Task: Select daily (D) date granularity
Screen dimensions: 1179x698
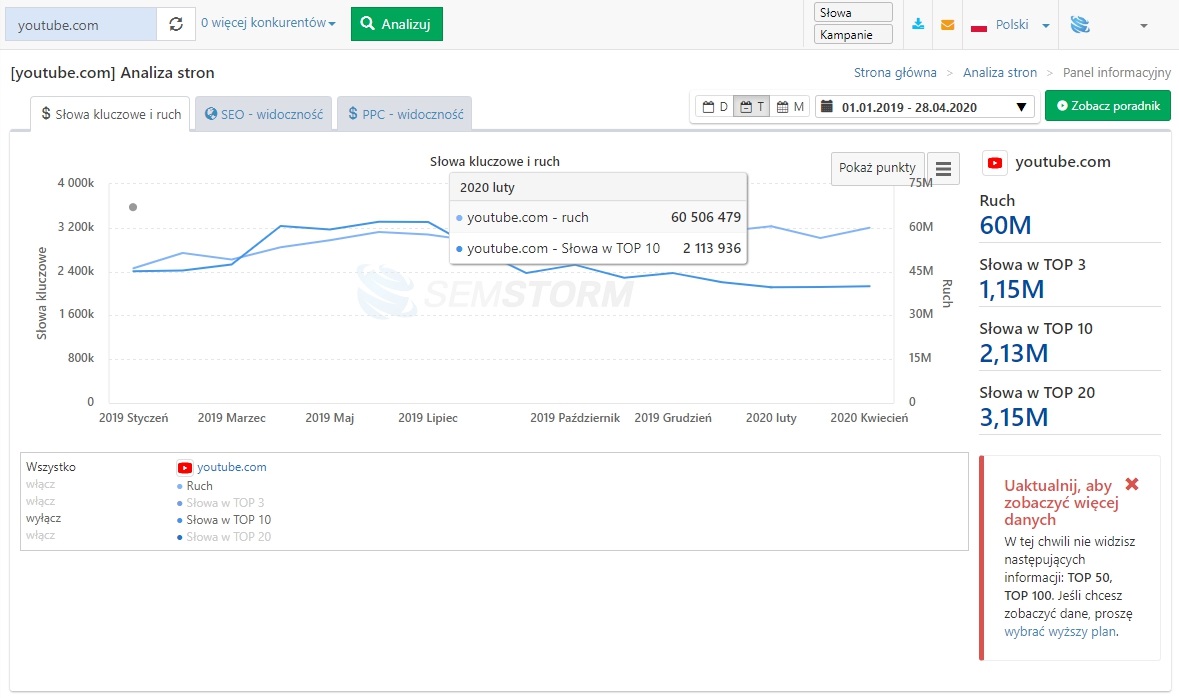Action: [x=715, y=107]
